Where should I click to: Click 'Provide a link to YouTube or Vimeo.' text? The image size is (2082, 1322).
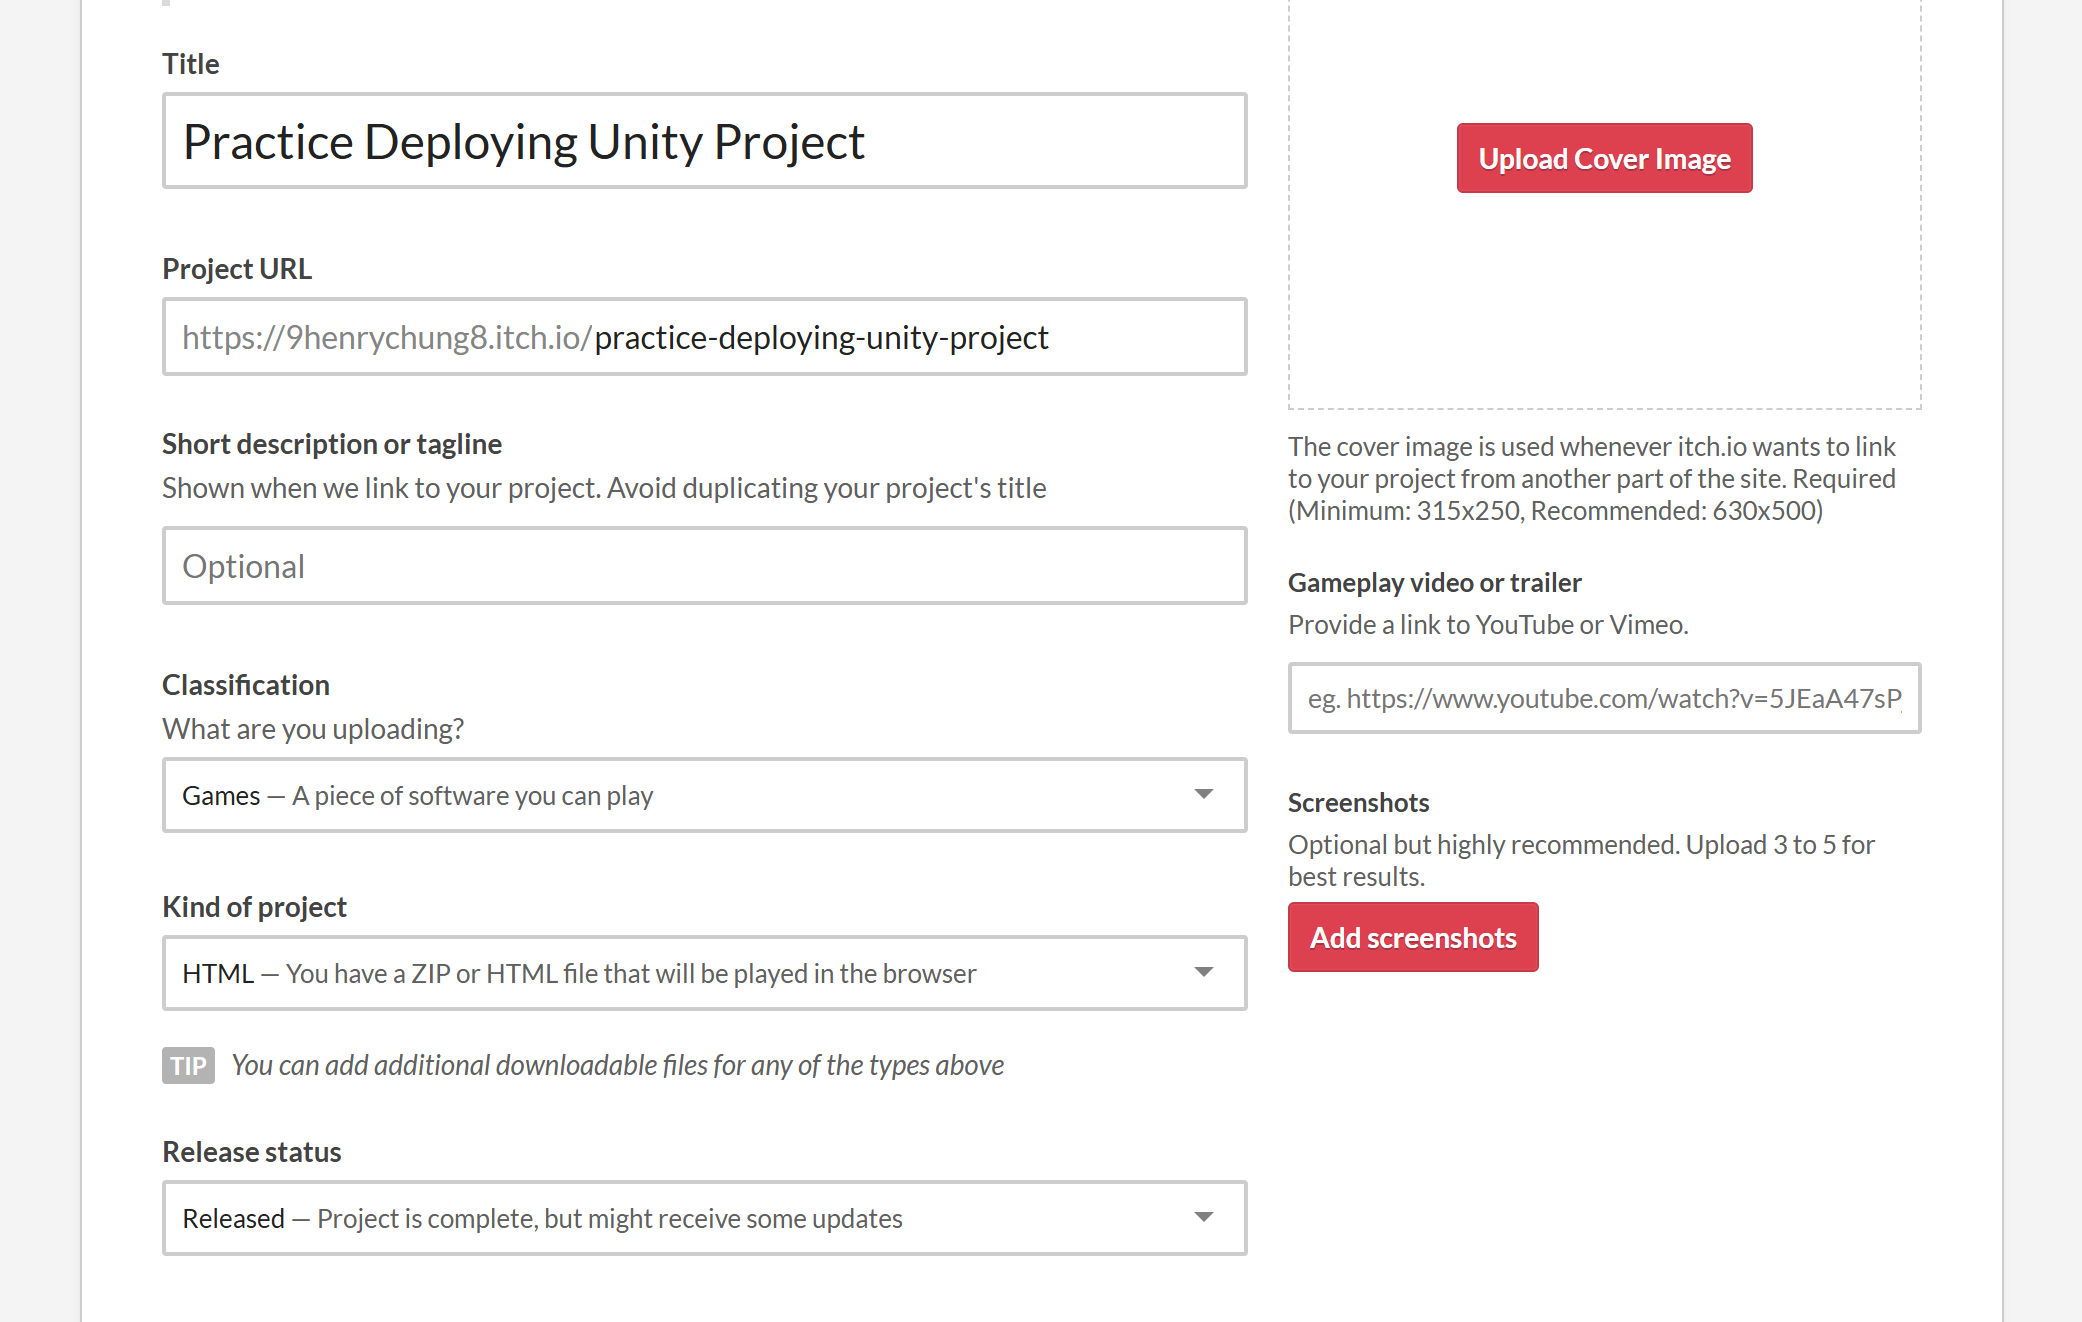tap(1488, 625)
